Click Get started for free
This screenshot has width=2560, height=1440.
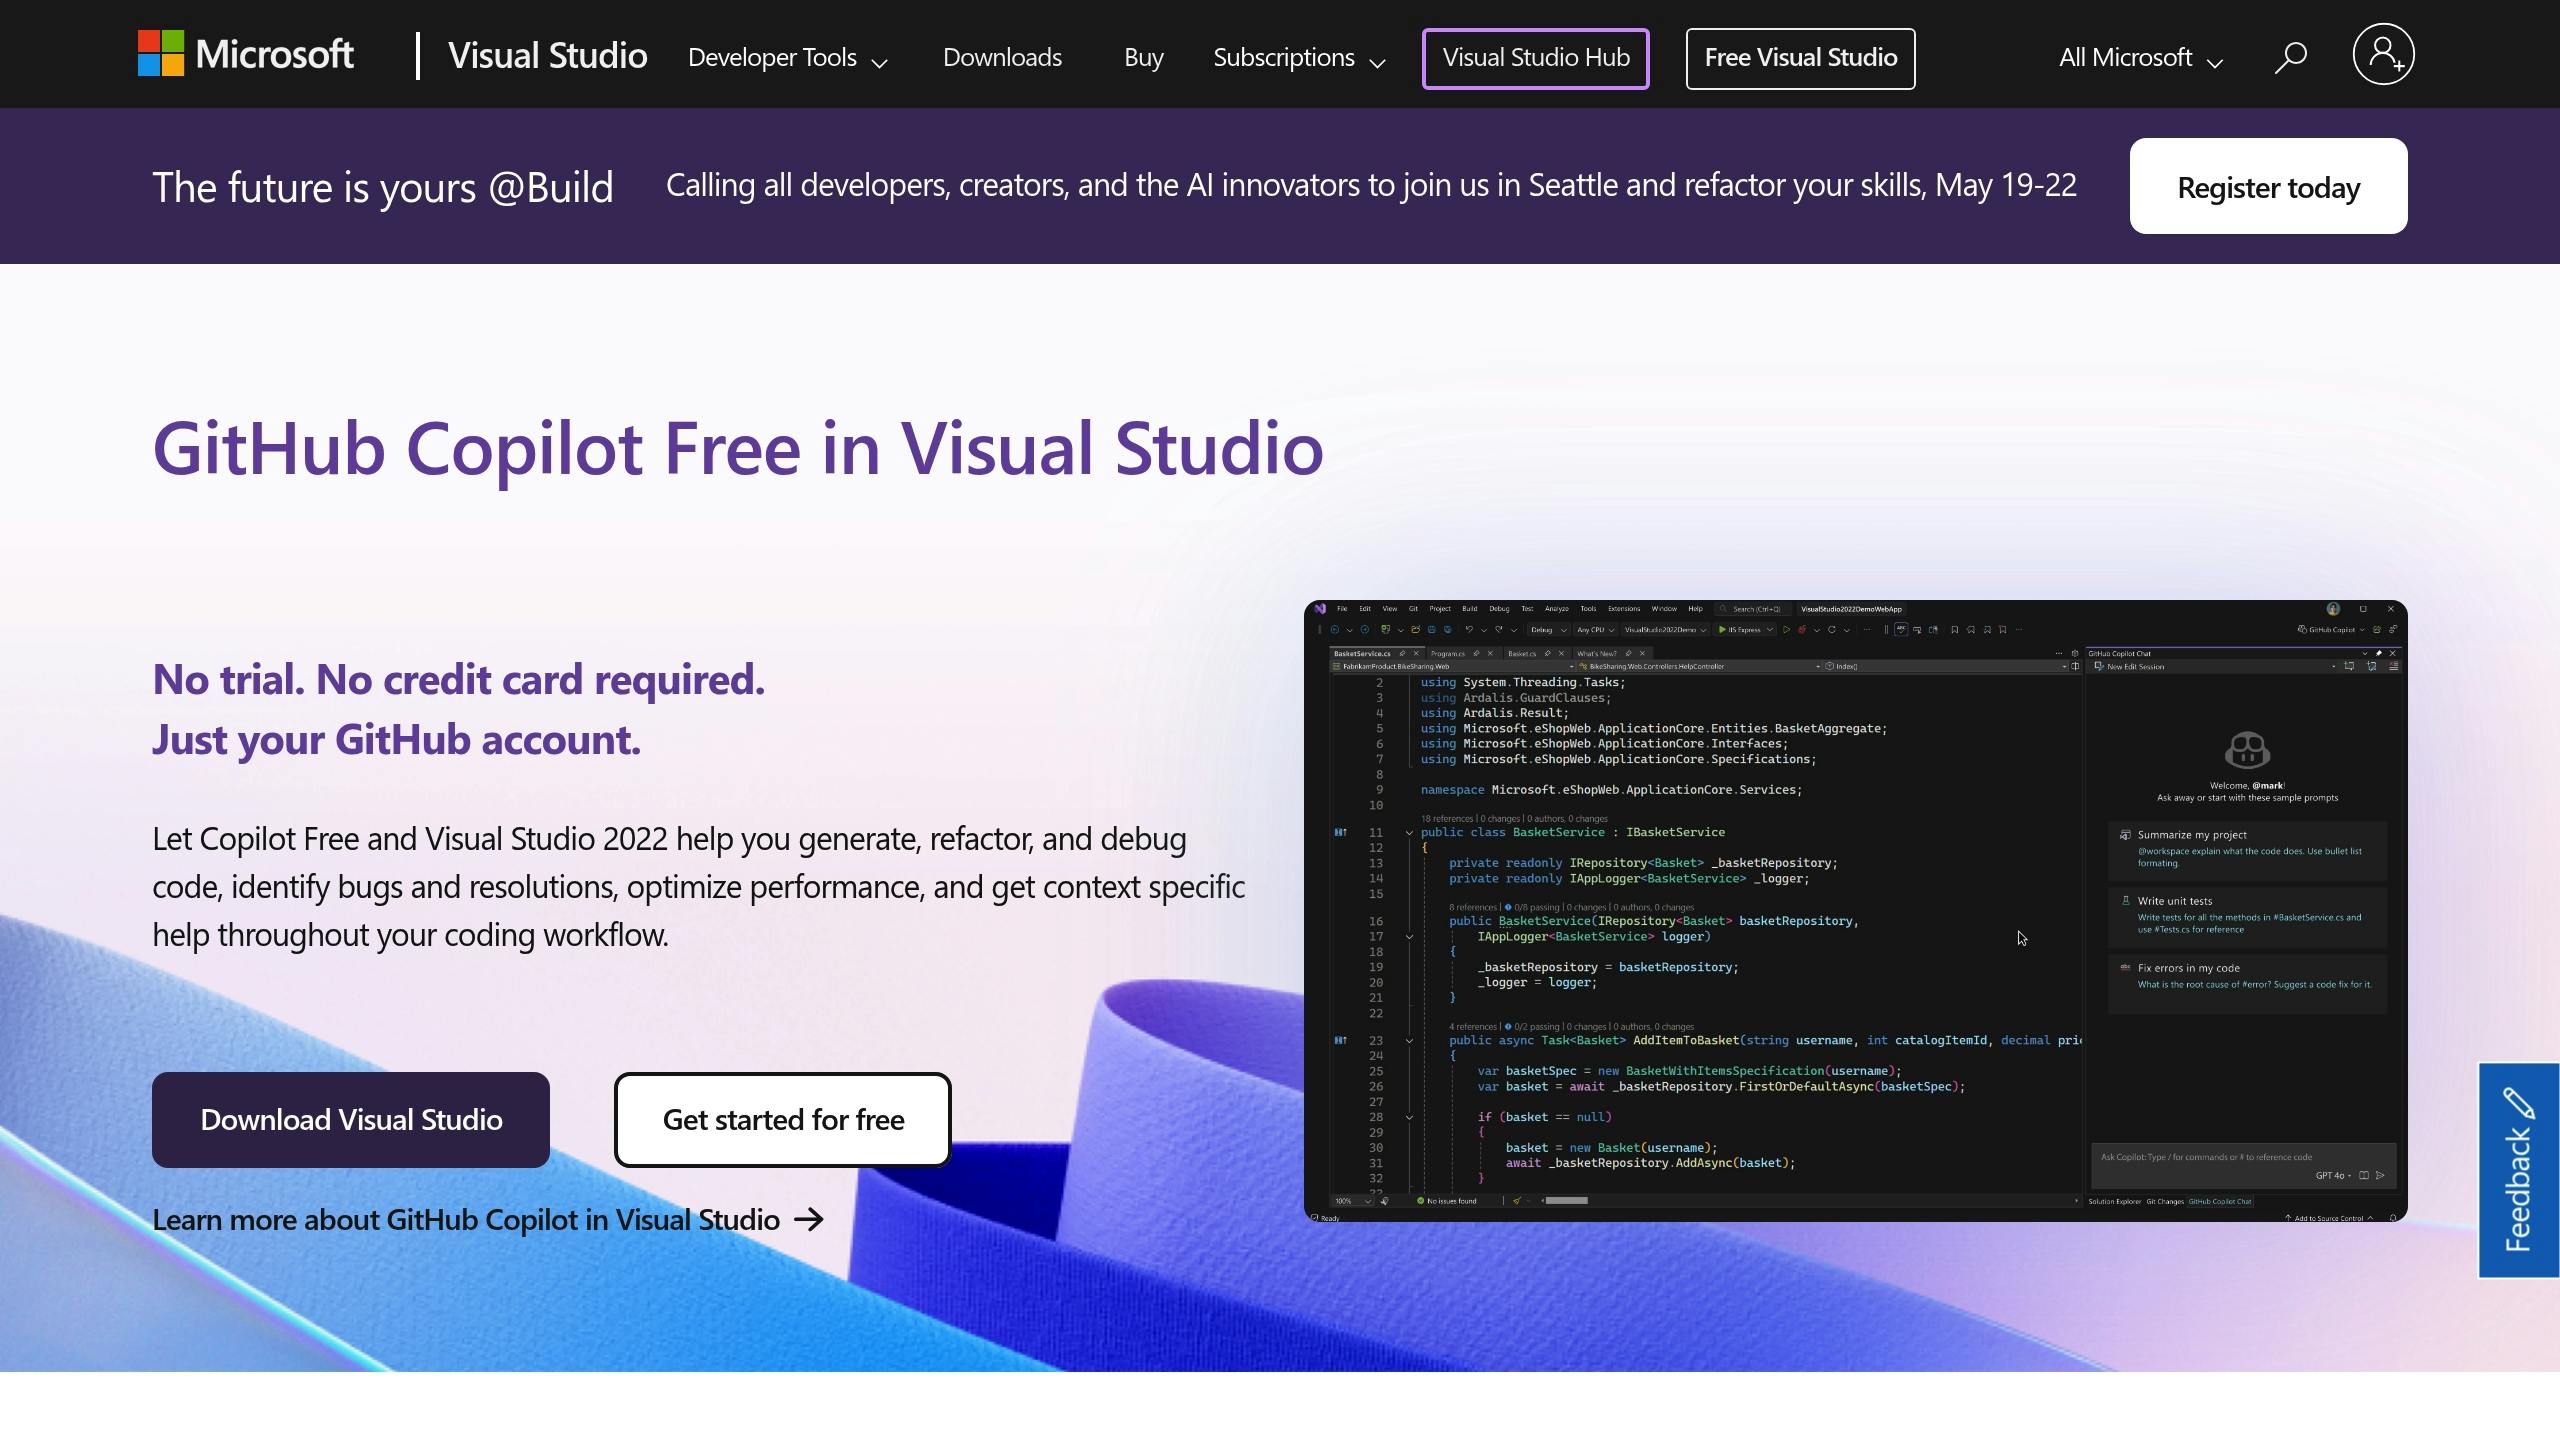point(783,1120)
